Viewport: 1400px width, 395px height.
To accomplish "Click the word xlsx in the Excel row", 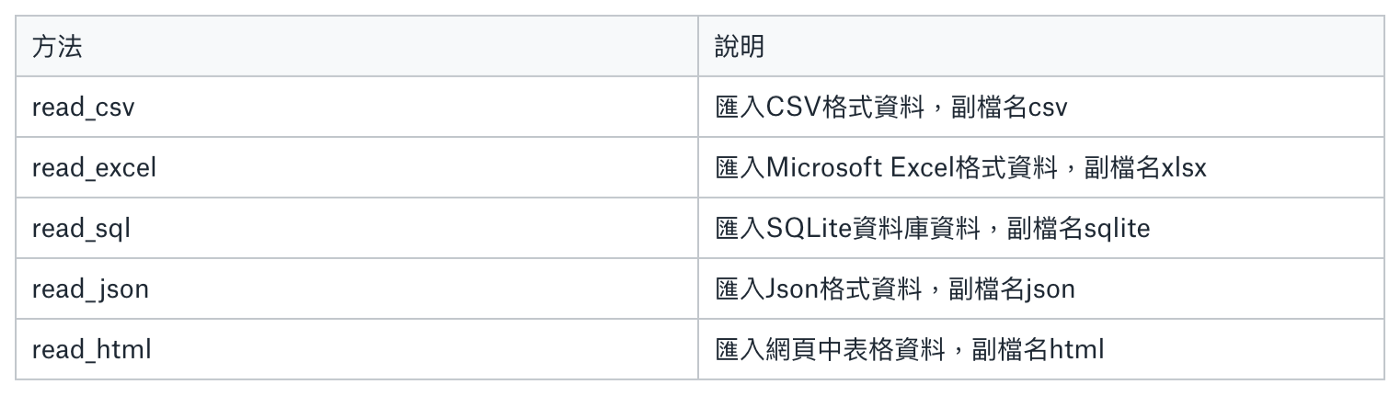I will pos(1184,168).
